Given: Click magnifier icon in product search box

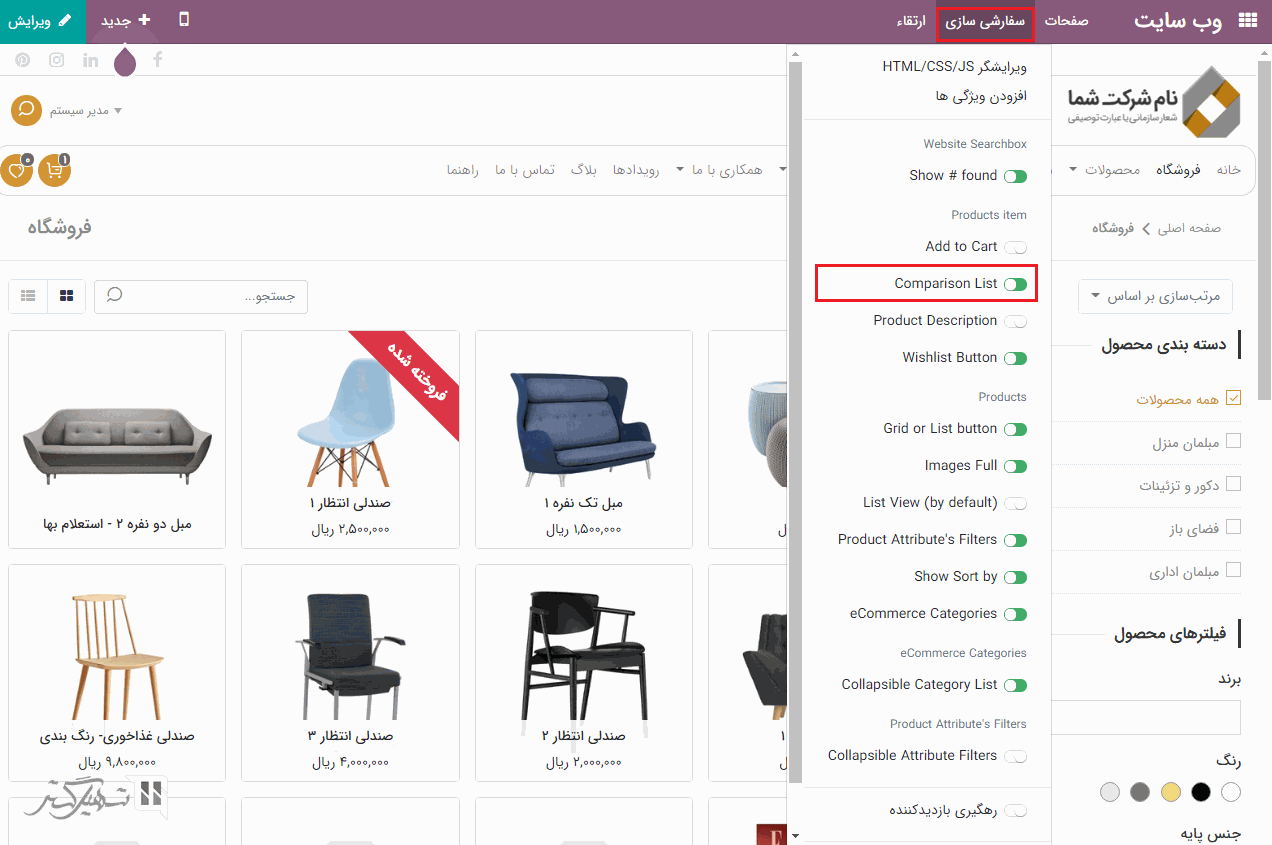Looking at the screenshot, I should (114, 296).
